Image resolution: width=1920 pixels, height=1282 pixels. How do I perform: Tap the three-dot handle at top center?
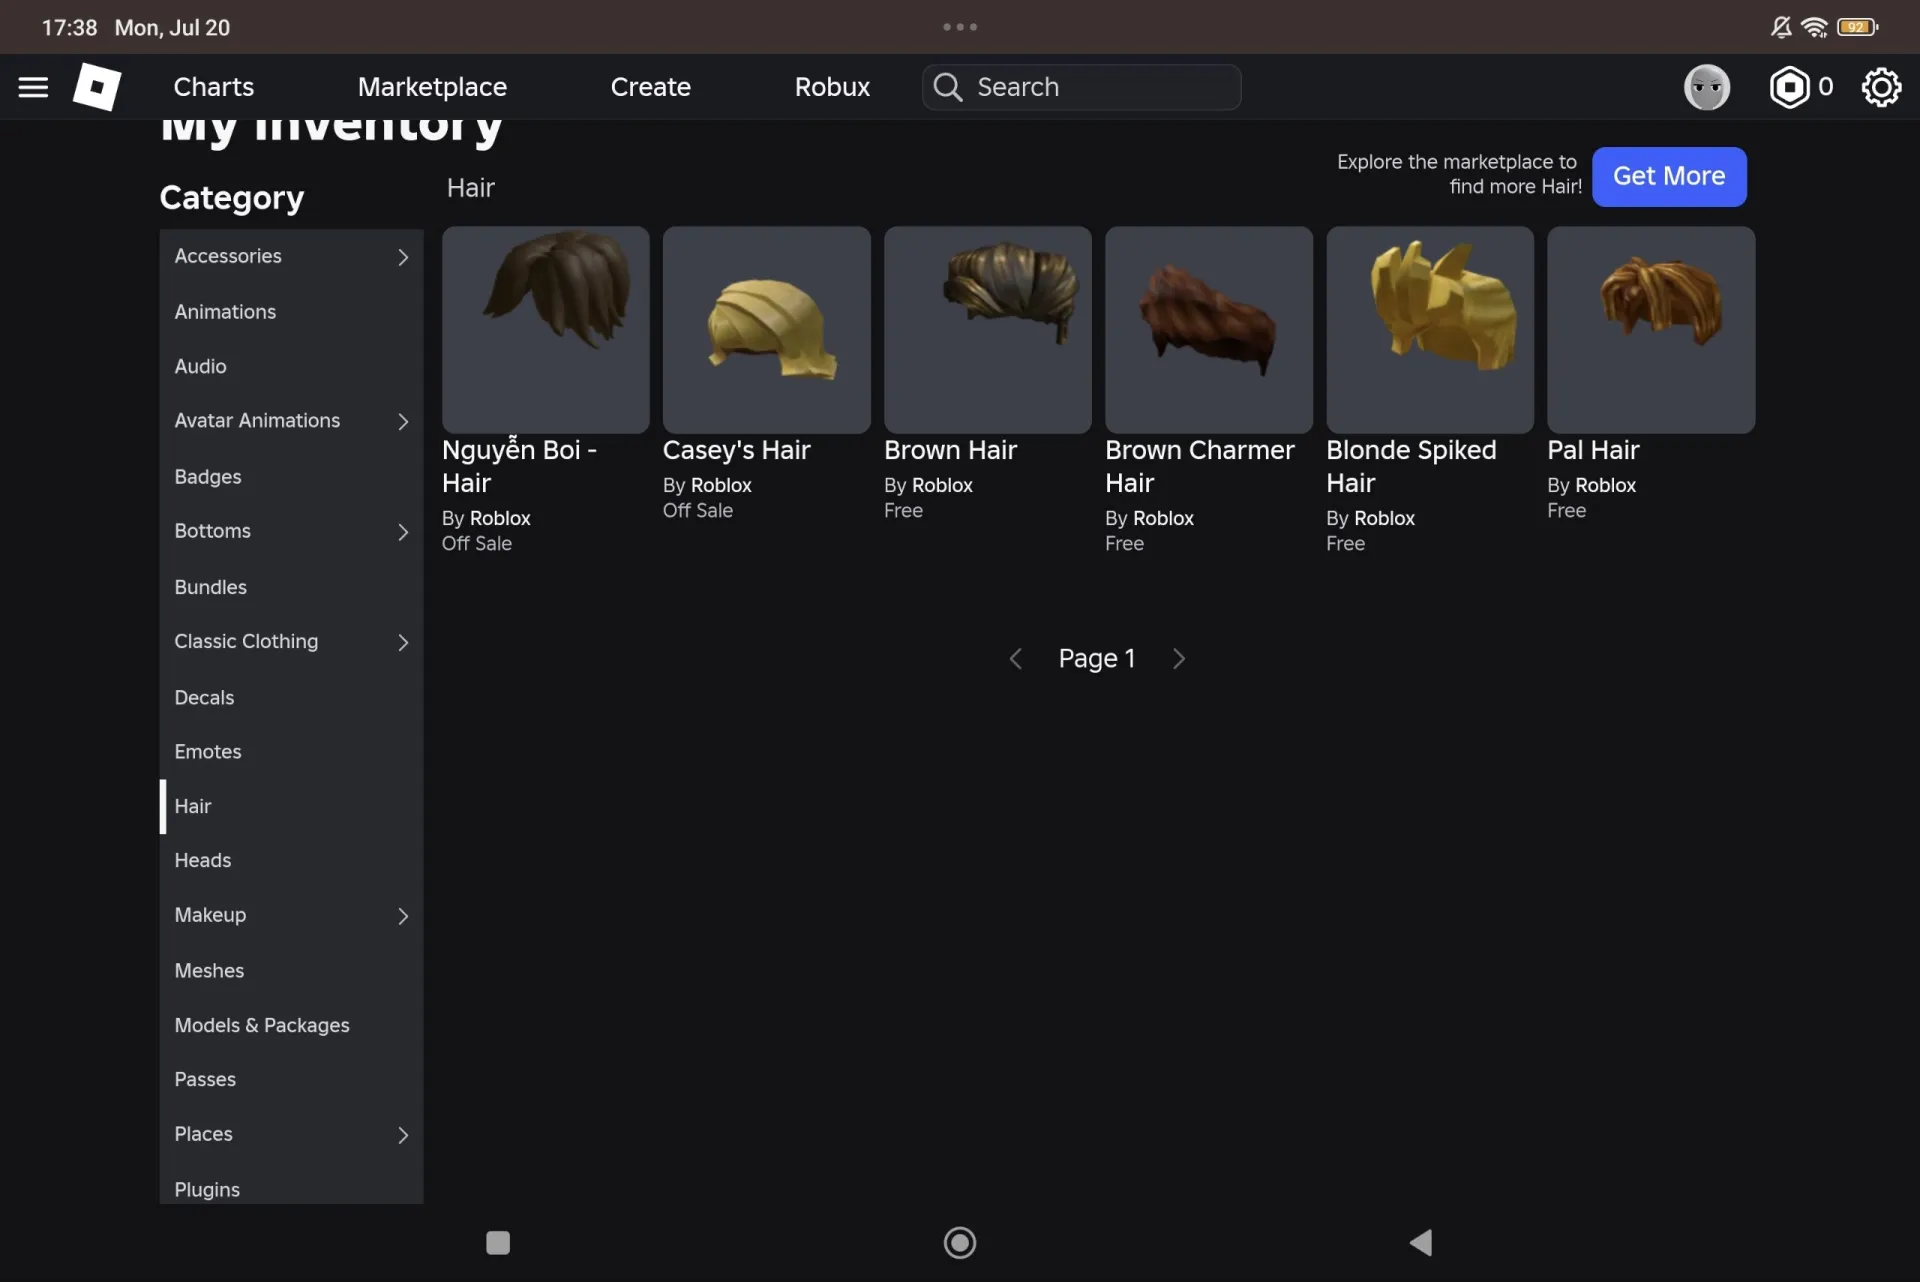coord(960,27)
